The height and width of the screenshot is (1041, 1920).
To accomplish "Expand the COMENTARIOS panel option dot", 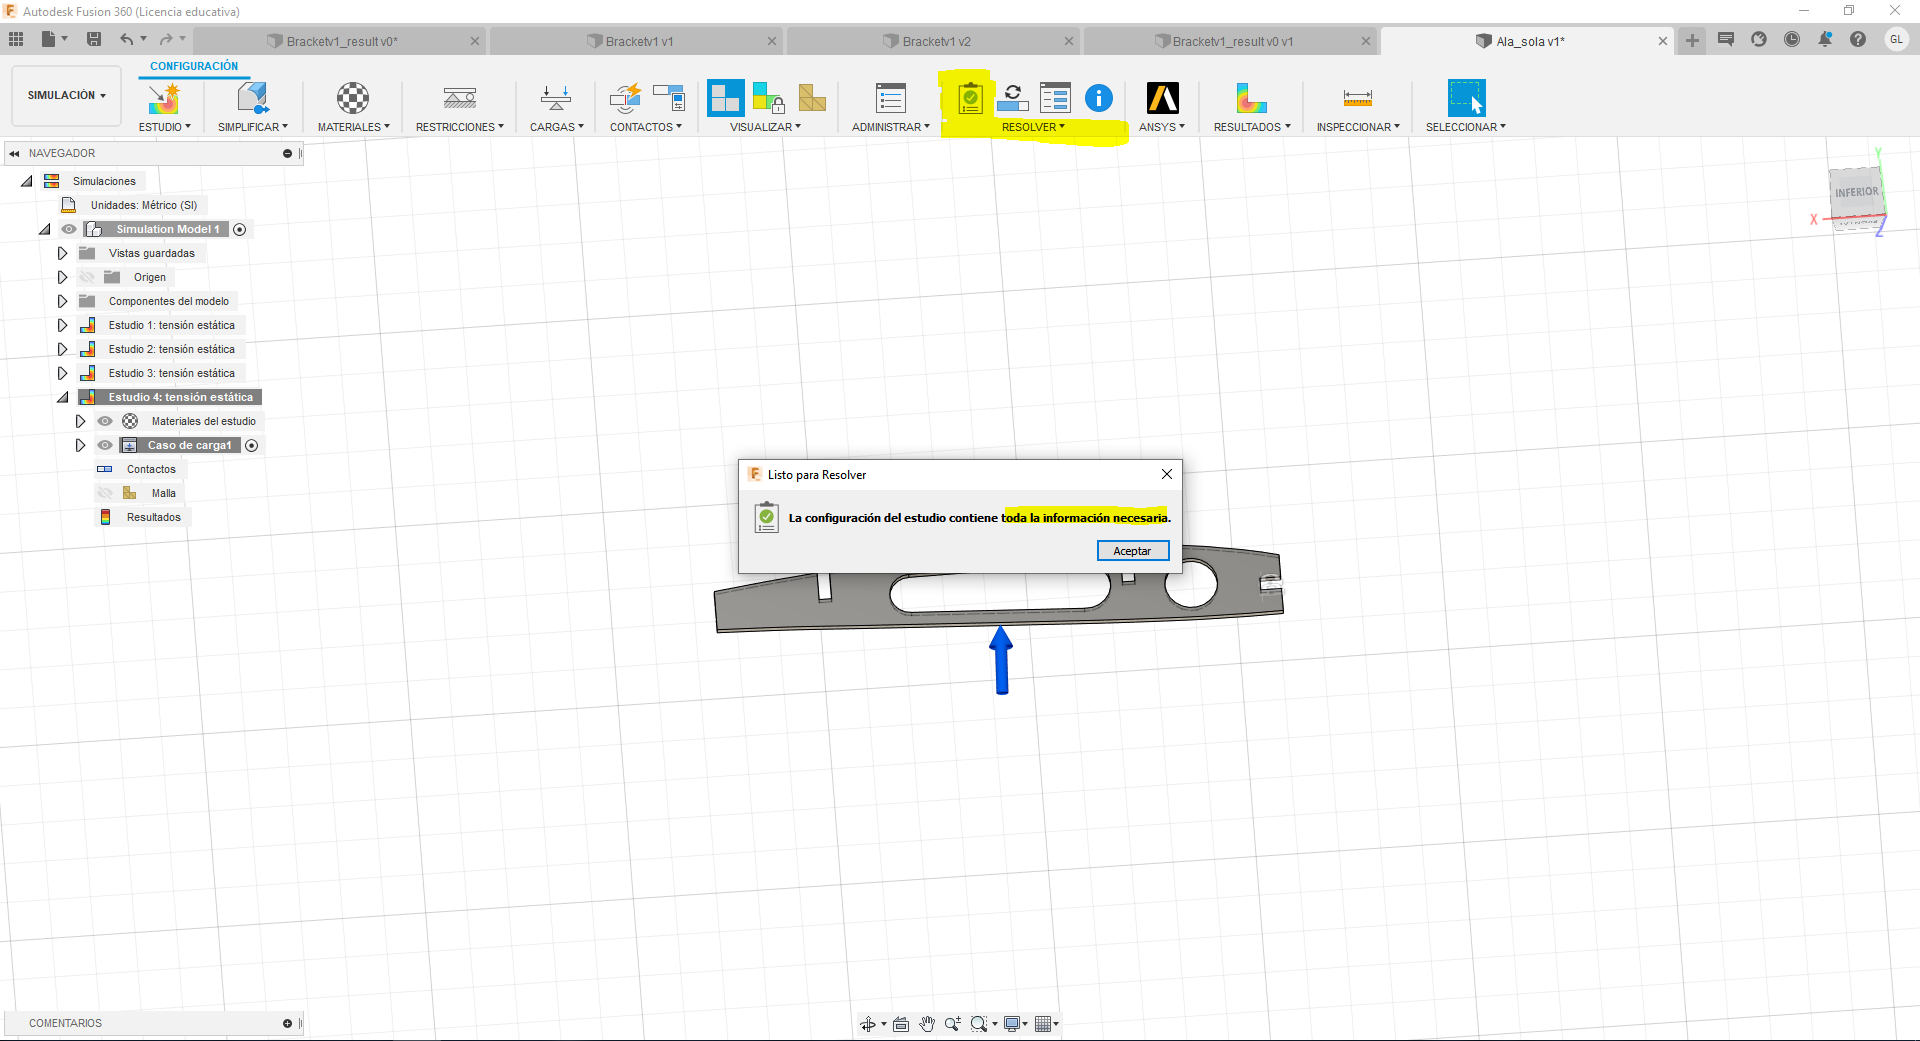I will tap(287, 1023).
